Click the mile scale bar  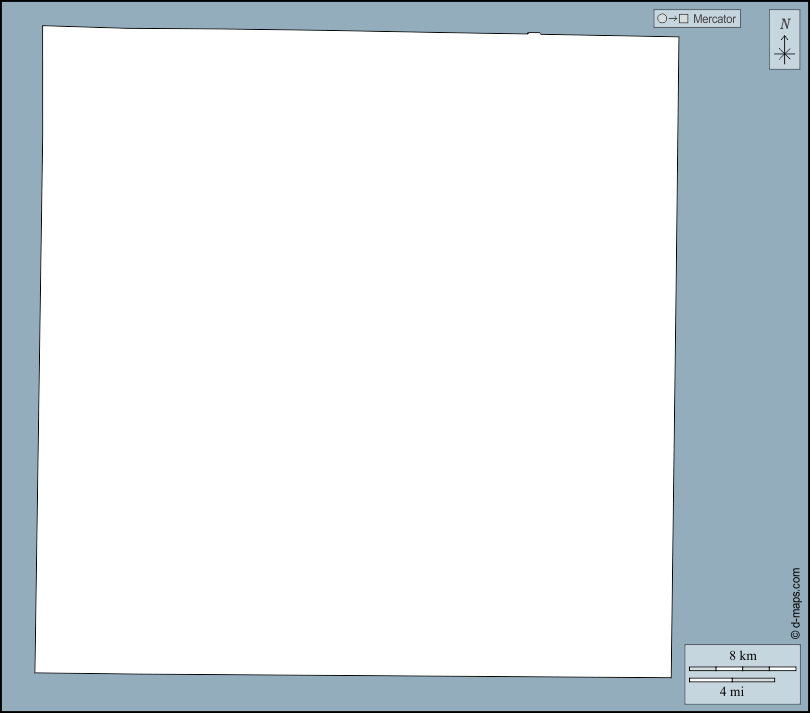(x=731, y=680)
